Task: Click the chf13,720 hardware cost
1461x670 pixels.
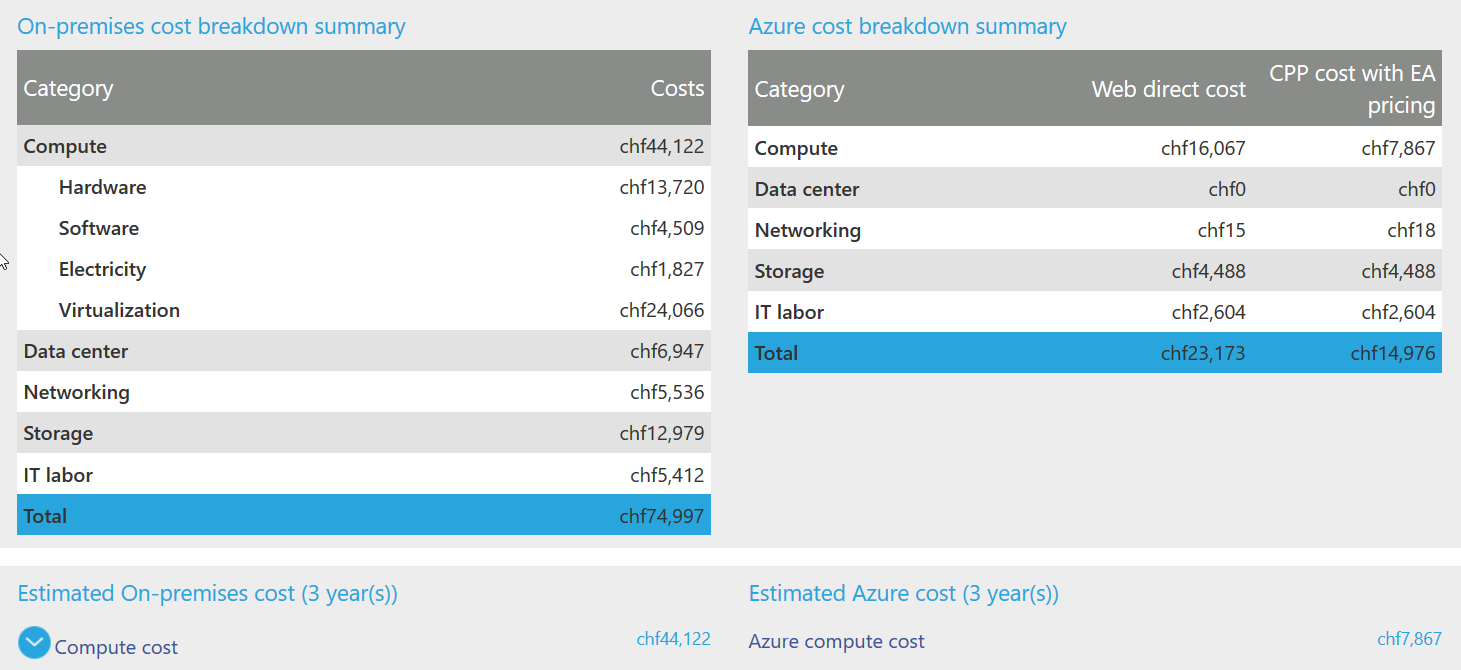Action: [x=662, y=187]
